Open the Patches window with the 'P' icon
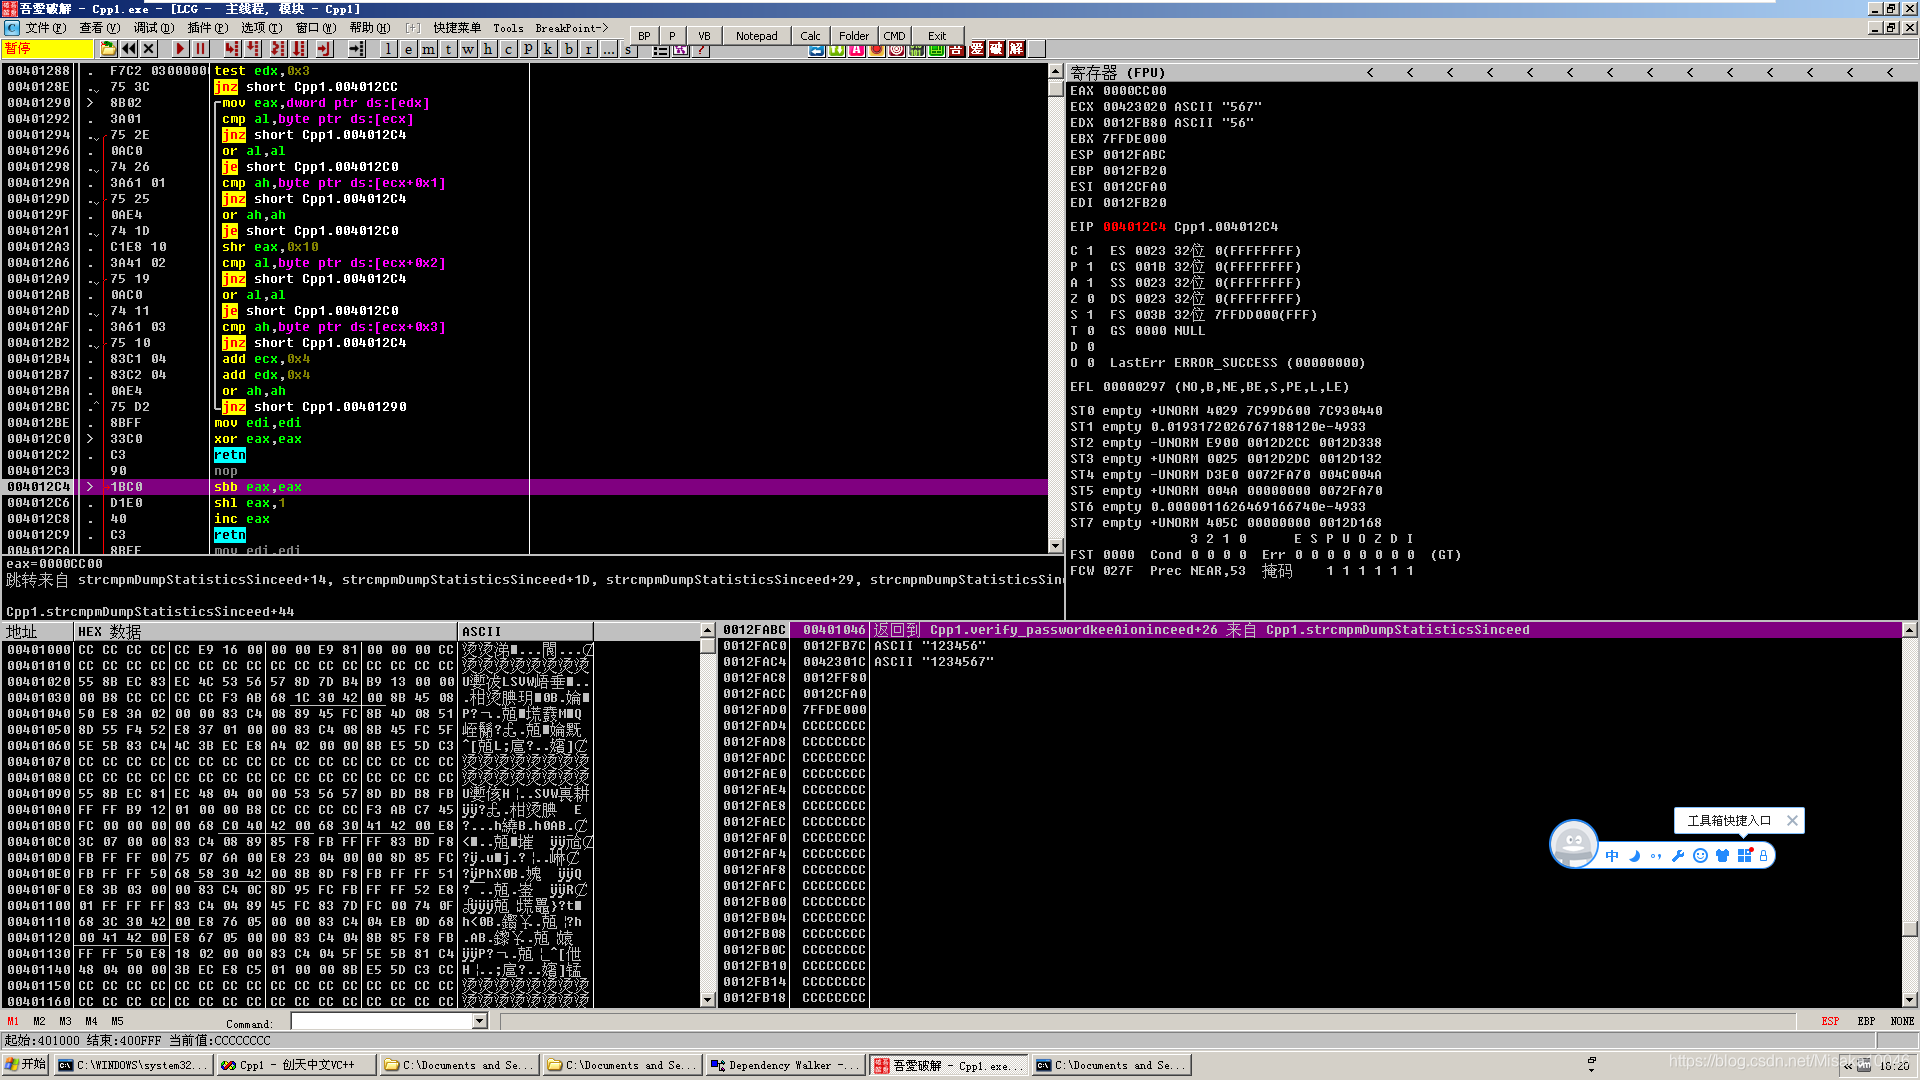 click(x=528, y=48)
